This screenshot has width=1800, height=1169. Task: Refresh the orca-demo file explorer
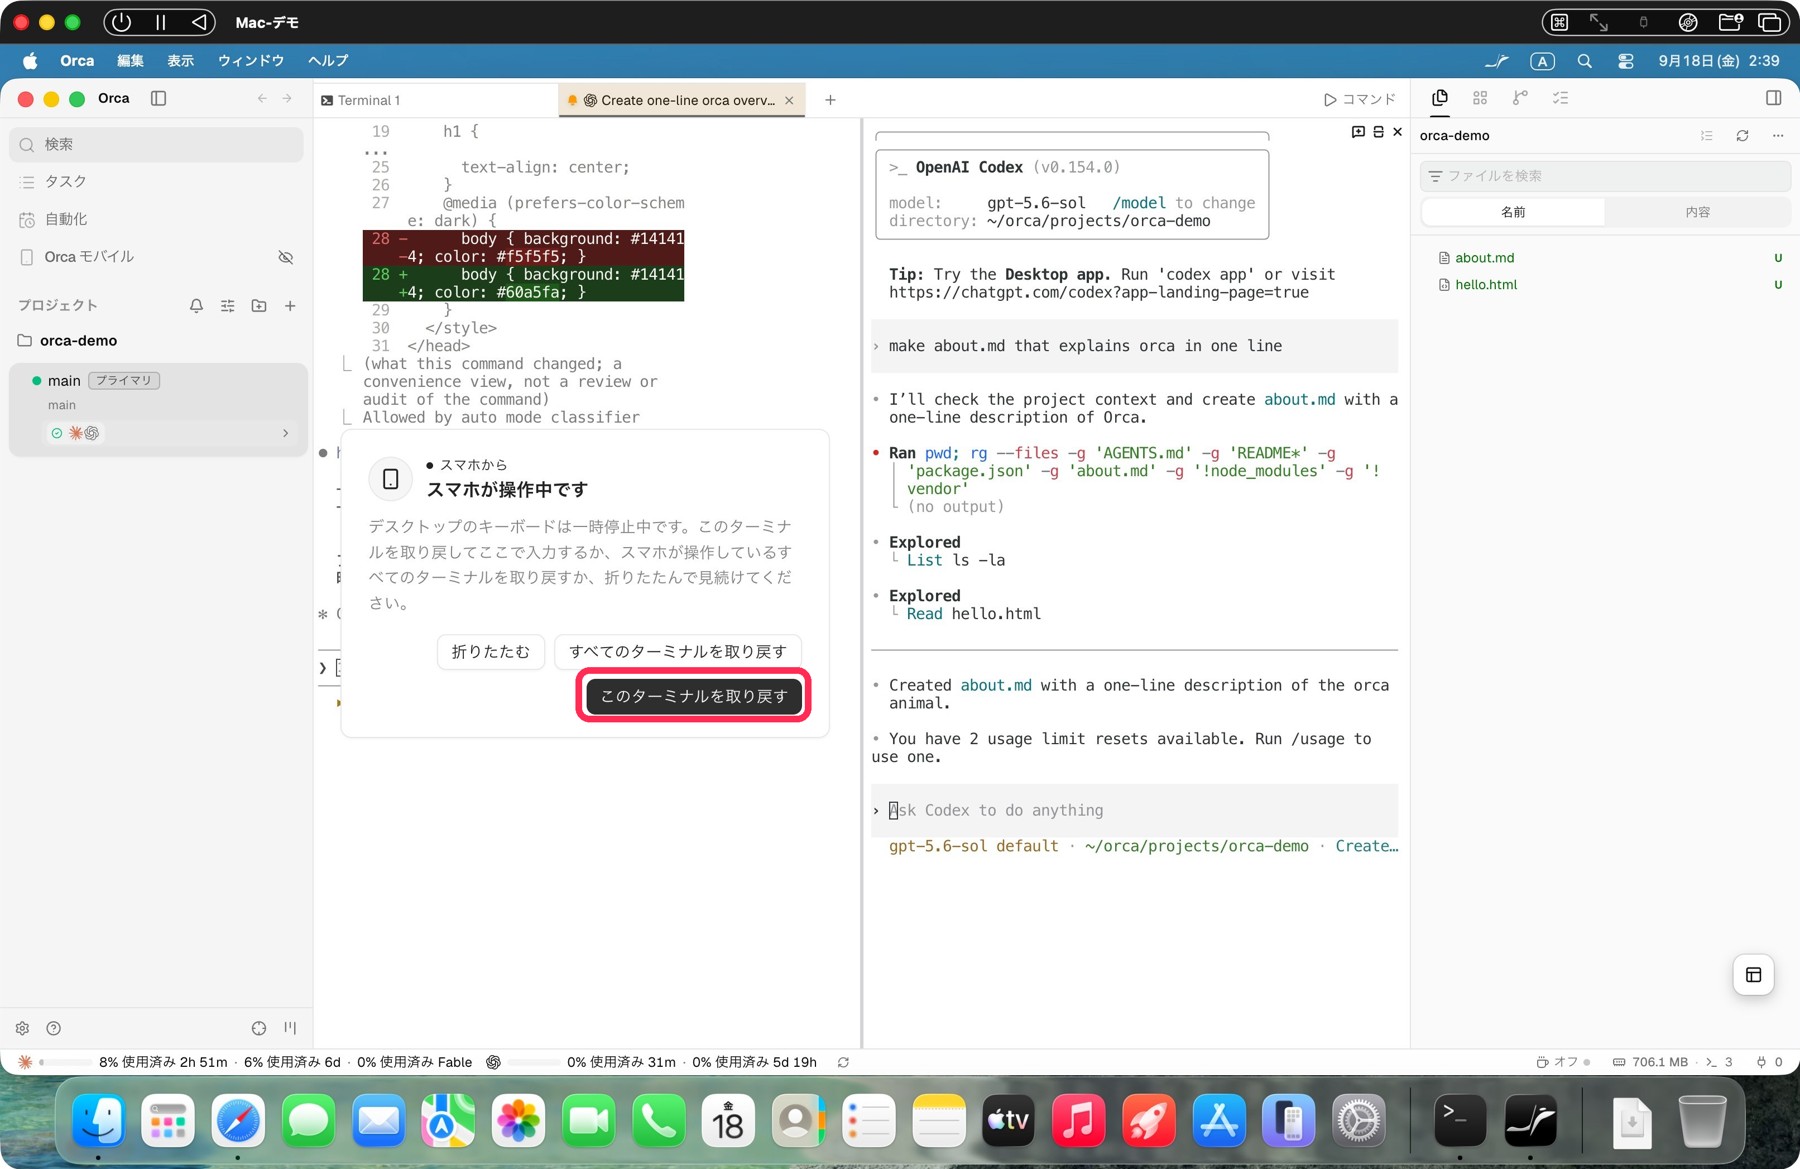(x=1742, y=136)
